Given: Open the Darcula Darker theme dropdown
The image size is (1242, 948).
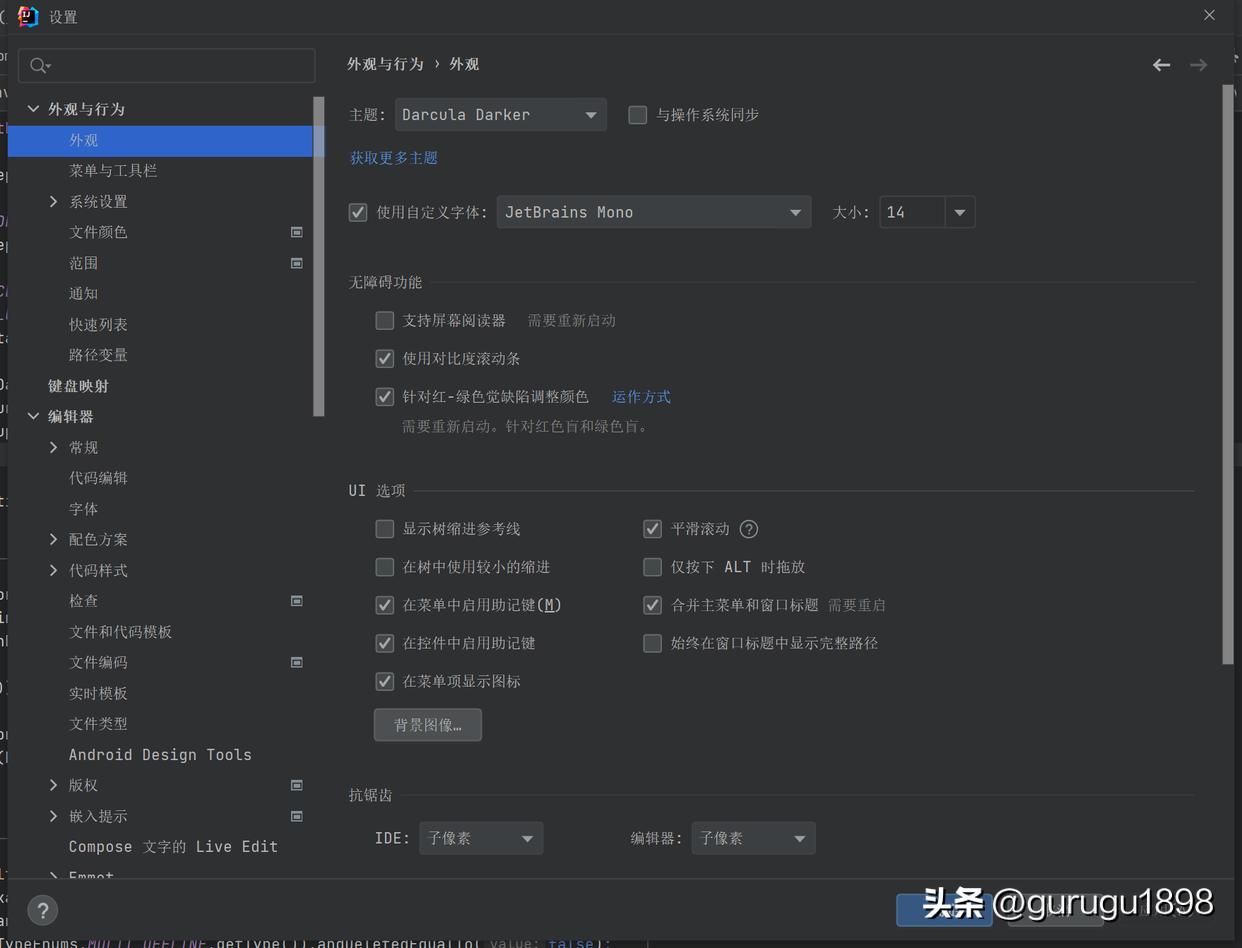Looking at the screenshot, I should [500, 114].
